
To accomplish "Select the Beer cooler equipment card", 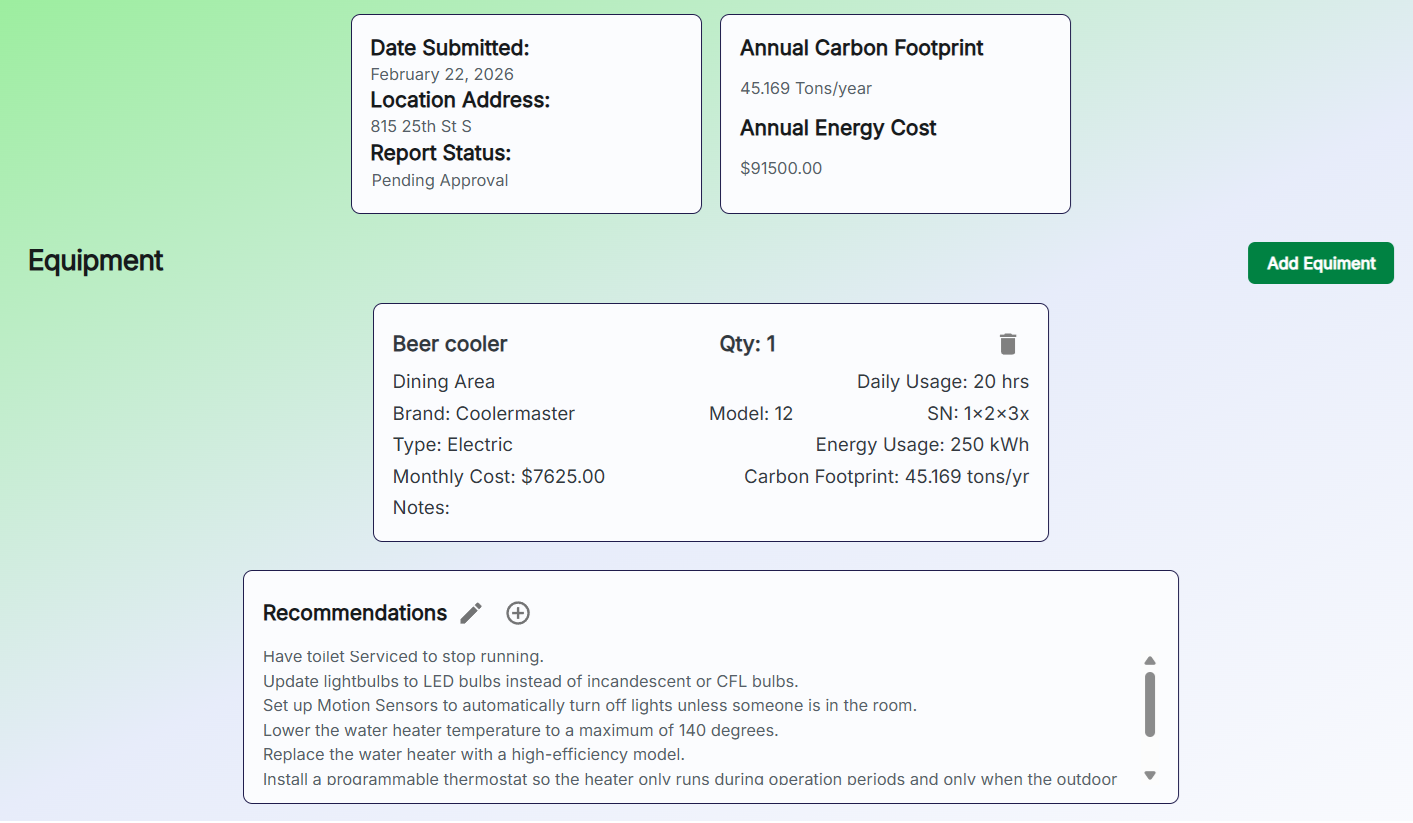I will (710, 422).
